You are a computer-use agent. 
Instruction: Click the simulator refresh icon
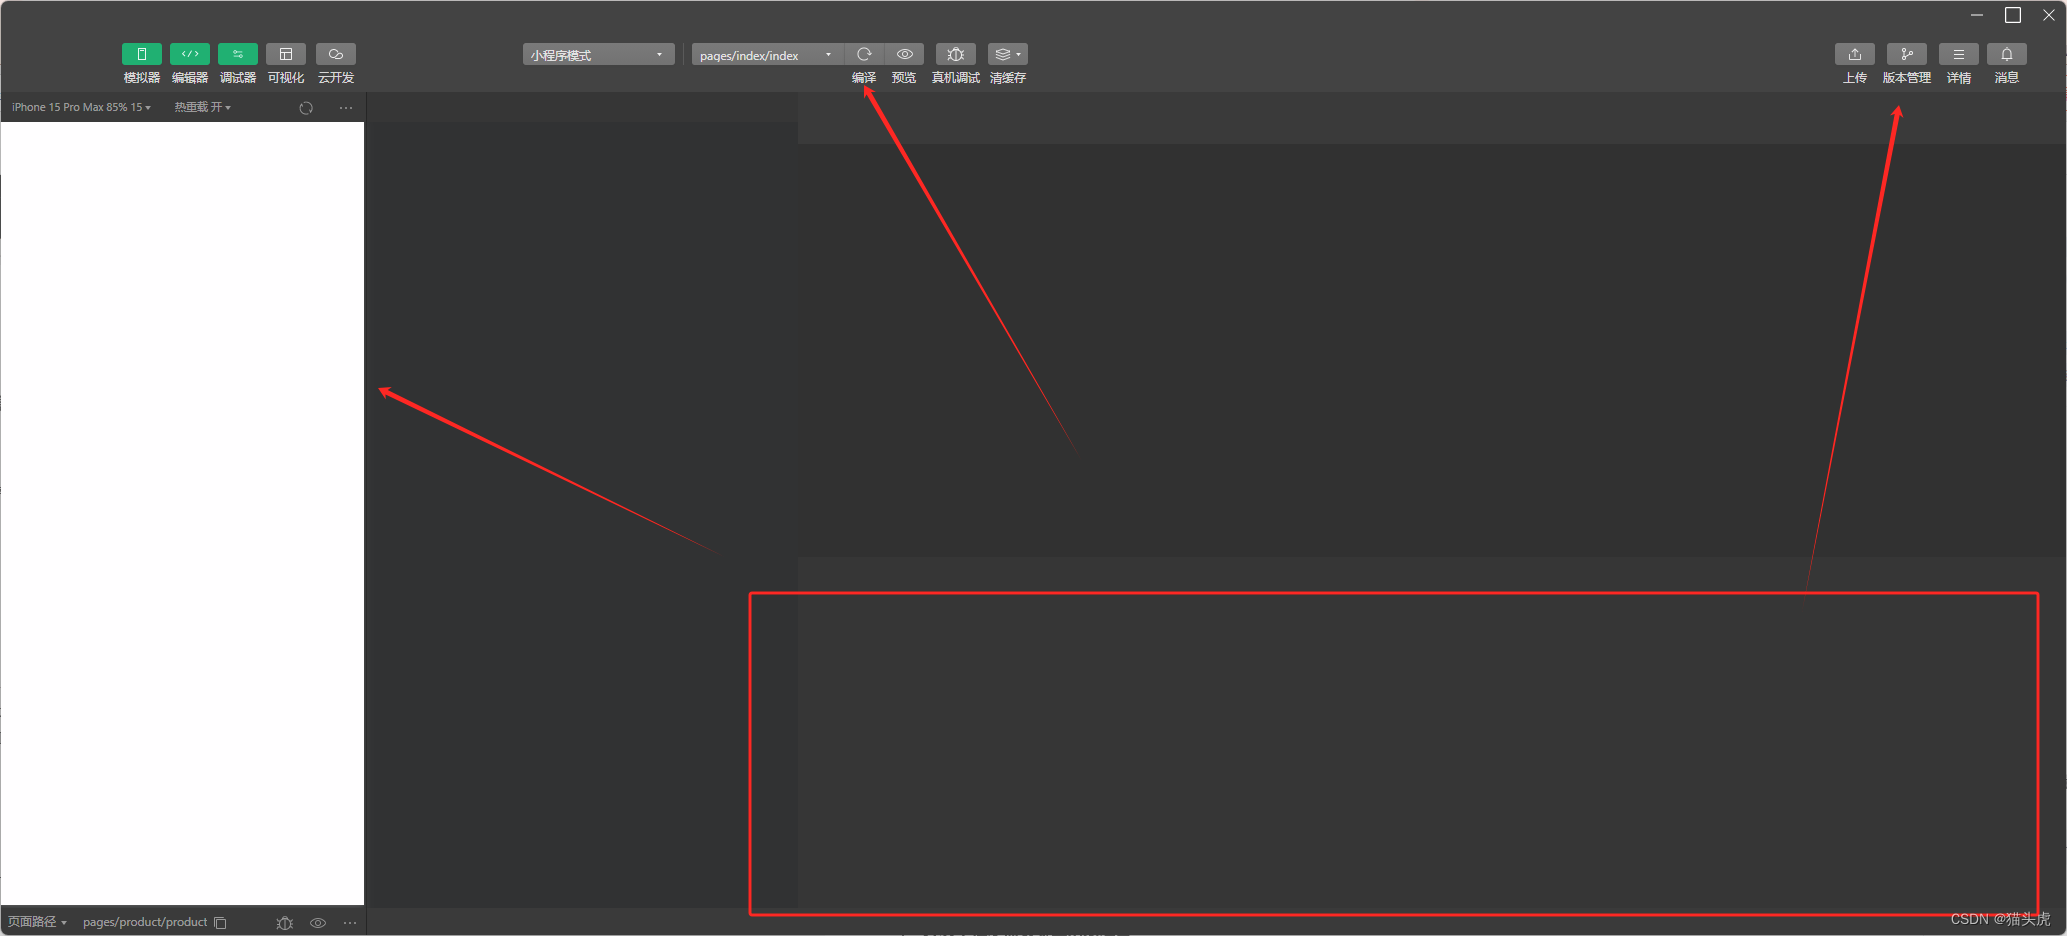(x=306, y=108)
